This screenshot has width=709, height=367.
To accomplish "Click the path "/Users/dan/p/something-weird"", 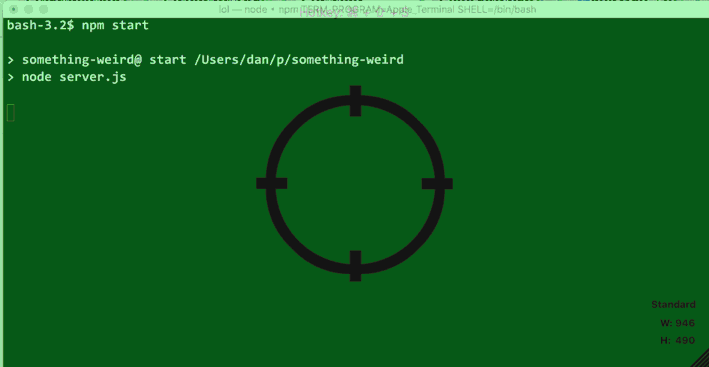I will [x=298, y=60].
